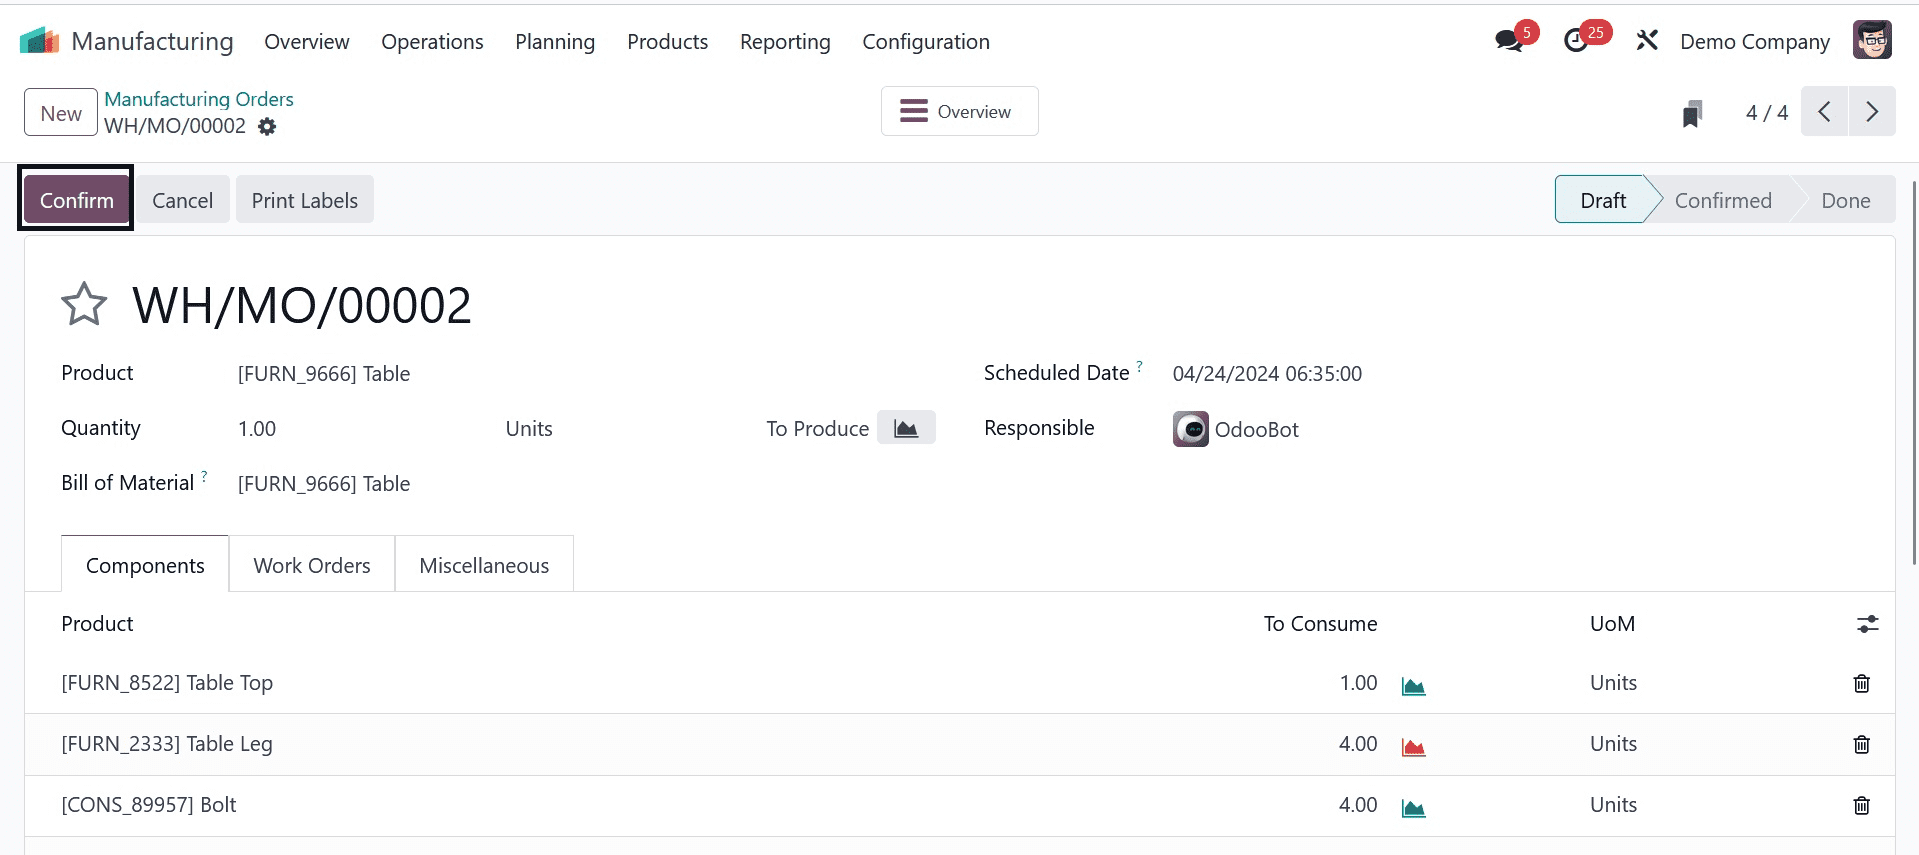Screen dimensions: 1919x855
Task: Select [CONS_89957] Bolt component
Action: (x=149, y=805)
